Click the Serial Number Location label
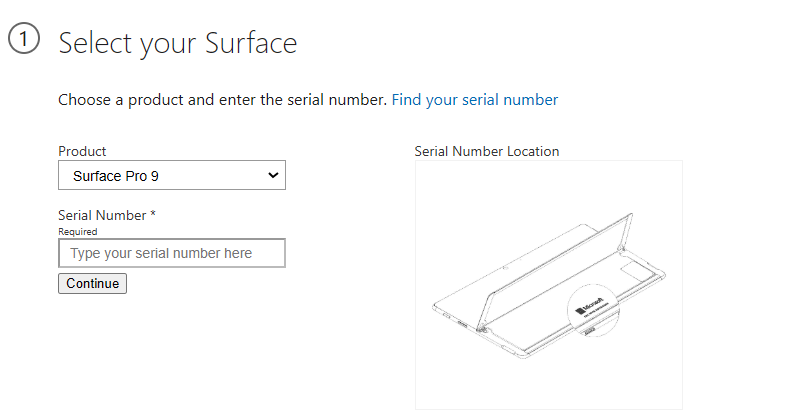The height and width of the screenshot is (420, 791). point(487,151)
